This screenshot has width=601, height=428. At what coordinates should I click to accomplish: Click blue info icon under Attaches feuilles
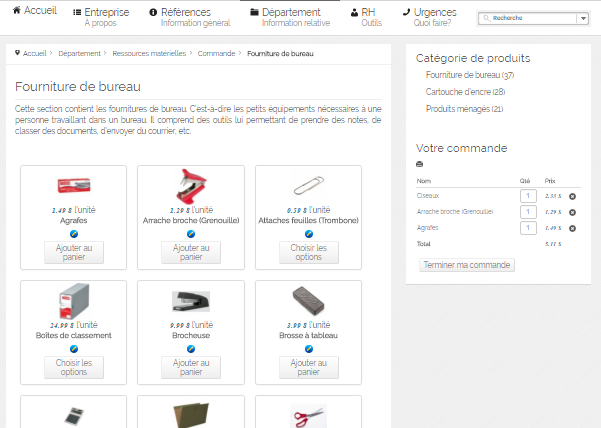click(x=309, y=234)
